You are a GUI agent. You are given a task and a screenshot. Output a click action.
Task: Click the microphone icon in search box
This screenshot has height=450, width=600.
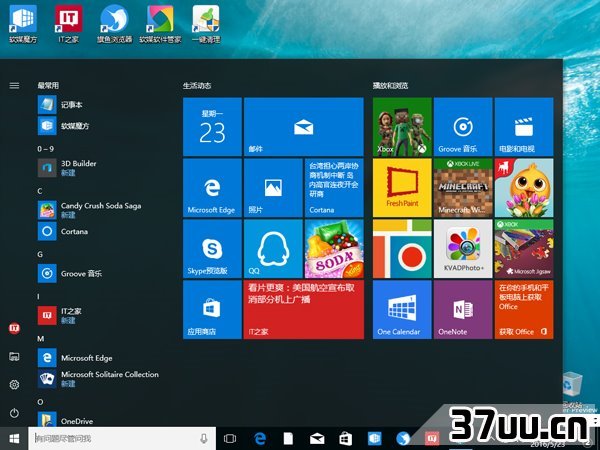(204, 439)
